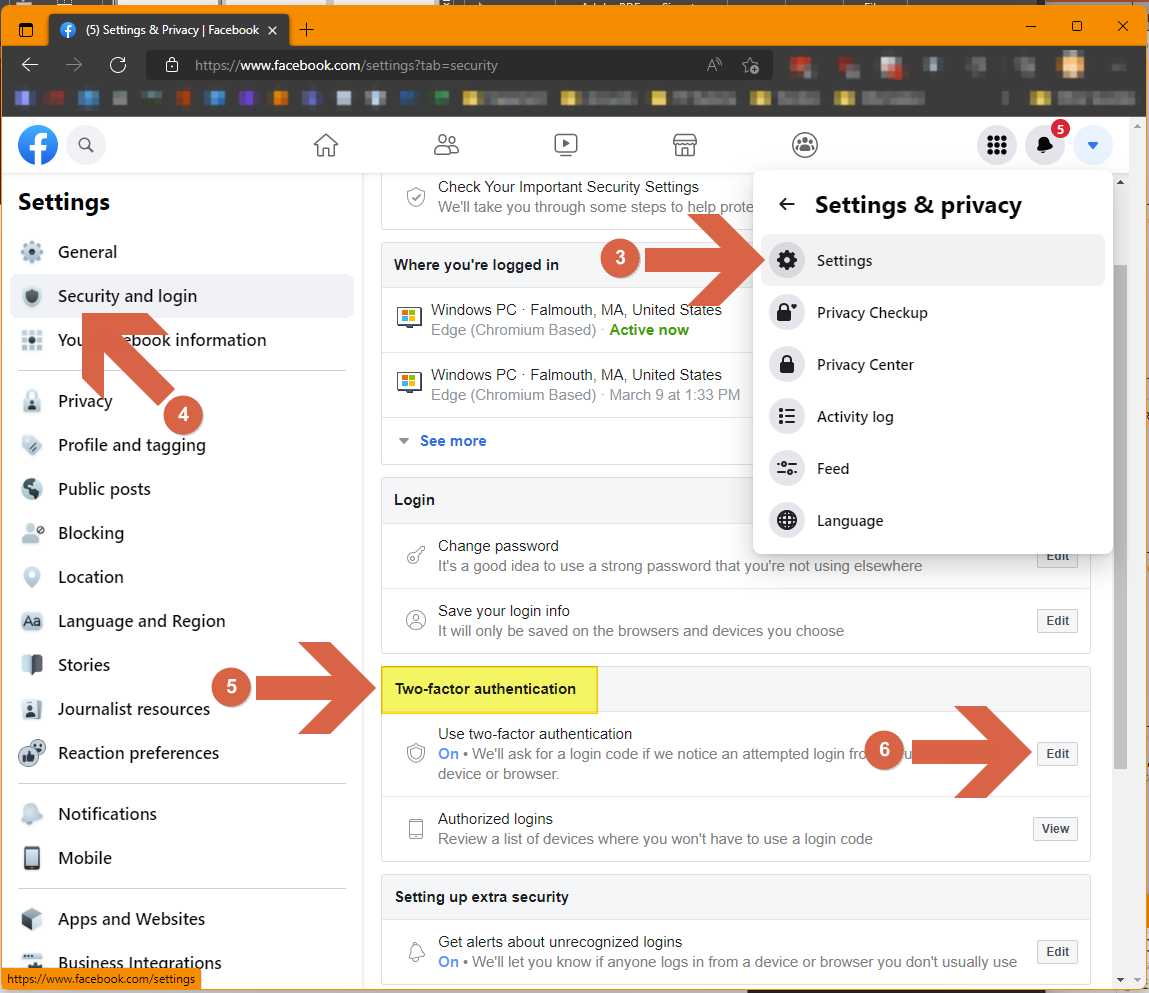Open Blocking settings

click(x=182, y=533)
